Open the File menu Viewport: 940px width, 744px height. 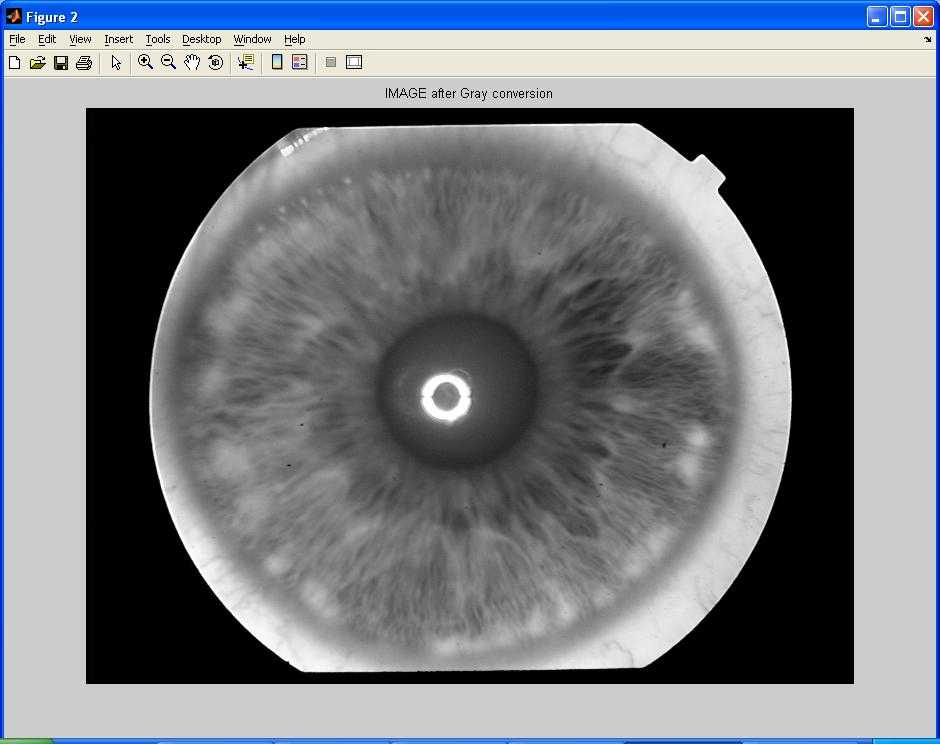[x=17, y=39]
